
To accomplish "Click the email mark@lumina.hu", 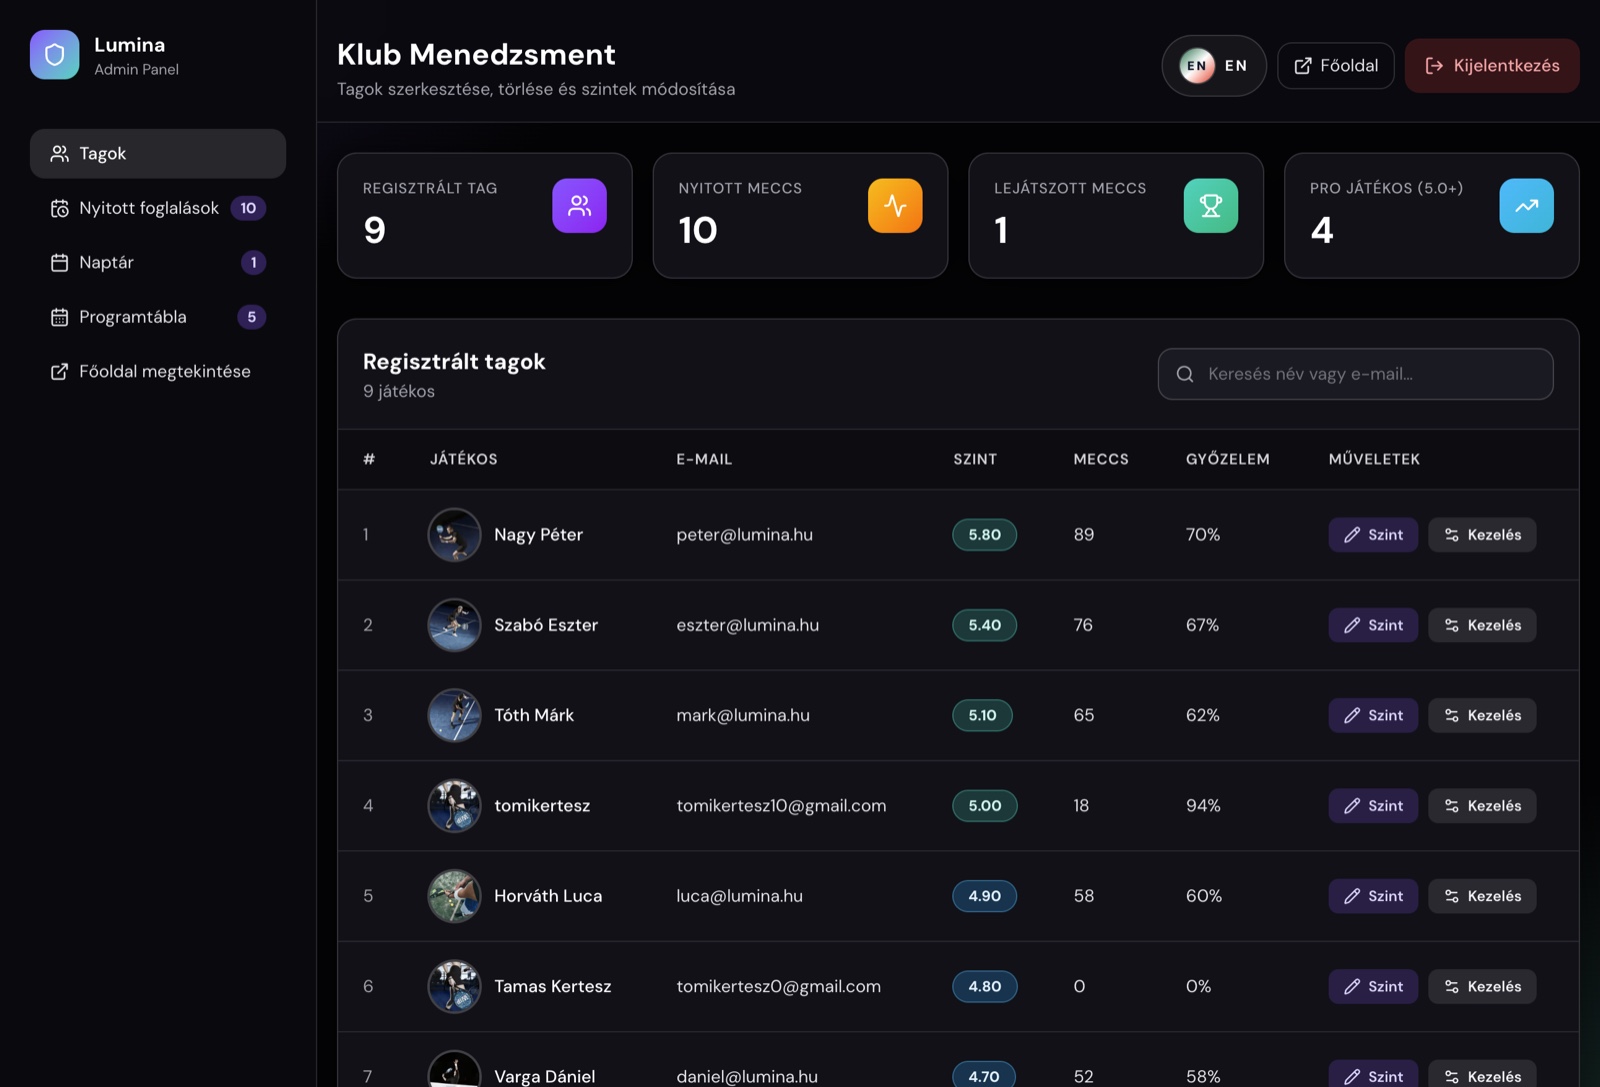I will coord(743,715).
